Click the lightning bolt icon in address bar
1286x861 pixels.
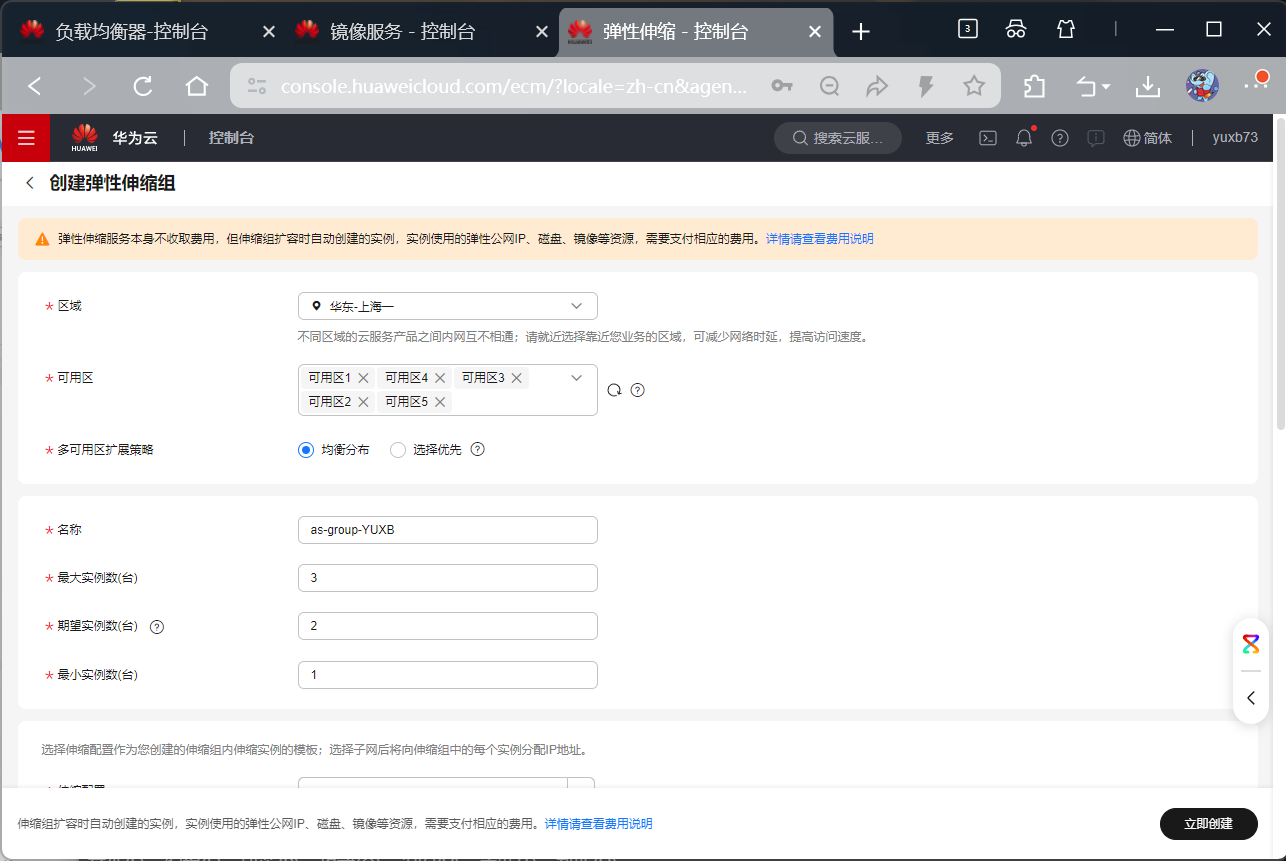click(926, 87)
